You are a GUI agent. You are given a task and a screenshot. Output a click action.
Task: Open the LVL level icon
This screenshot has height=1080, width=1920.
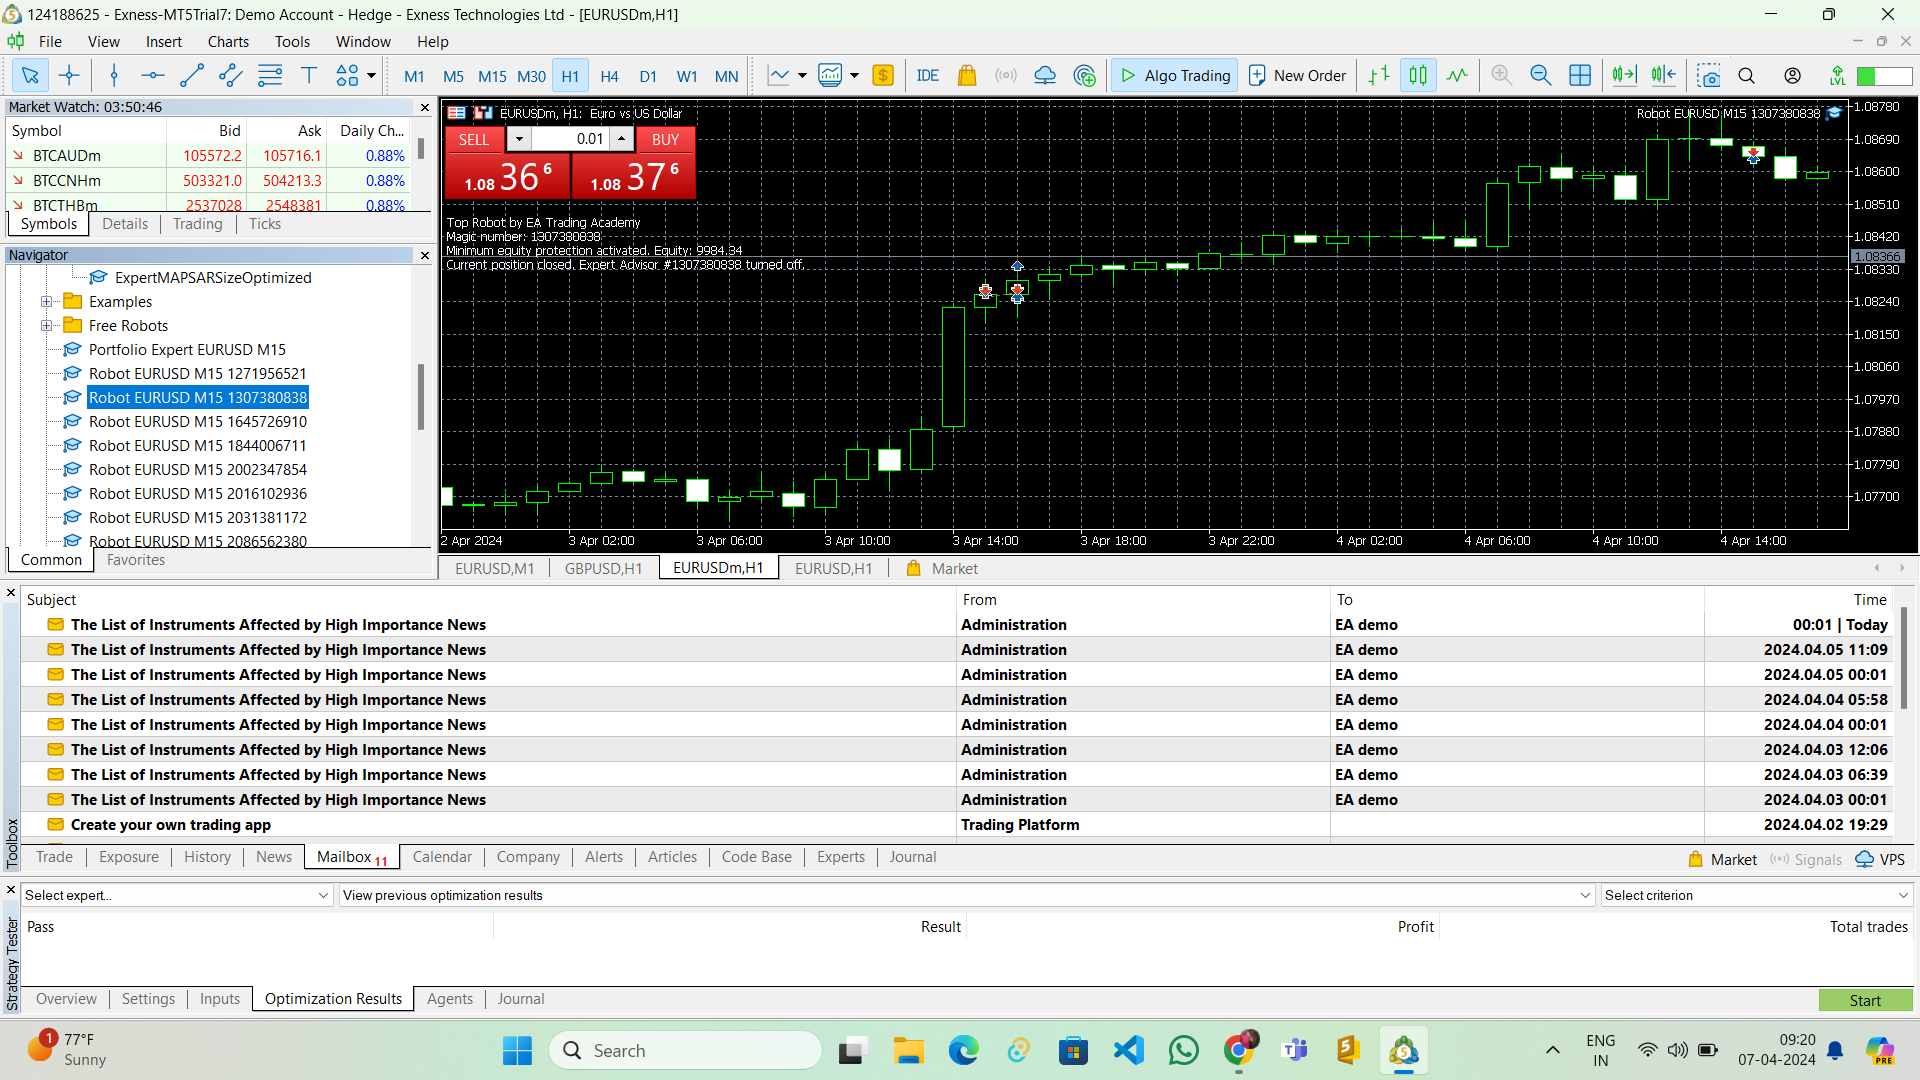pos(1838,75)
